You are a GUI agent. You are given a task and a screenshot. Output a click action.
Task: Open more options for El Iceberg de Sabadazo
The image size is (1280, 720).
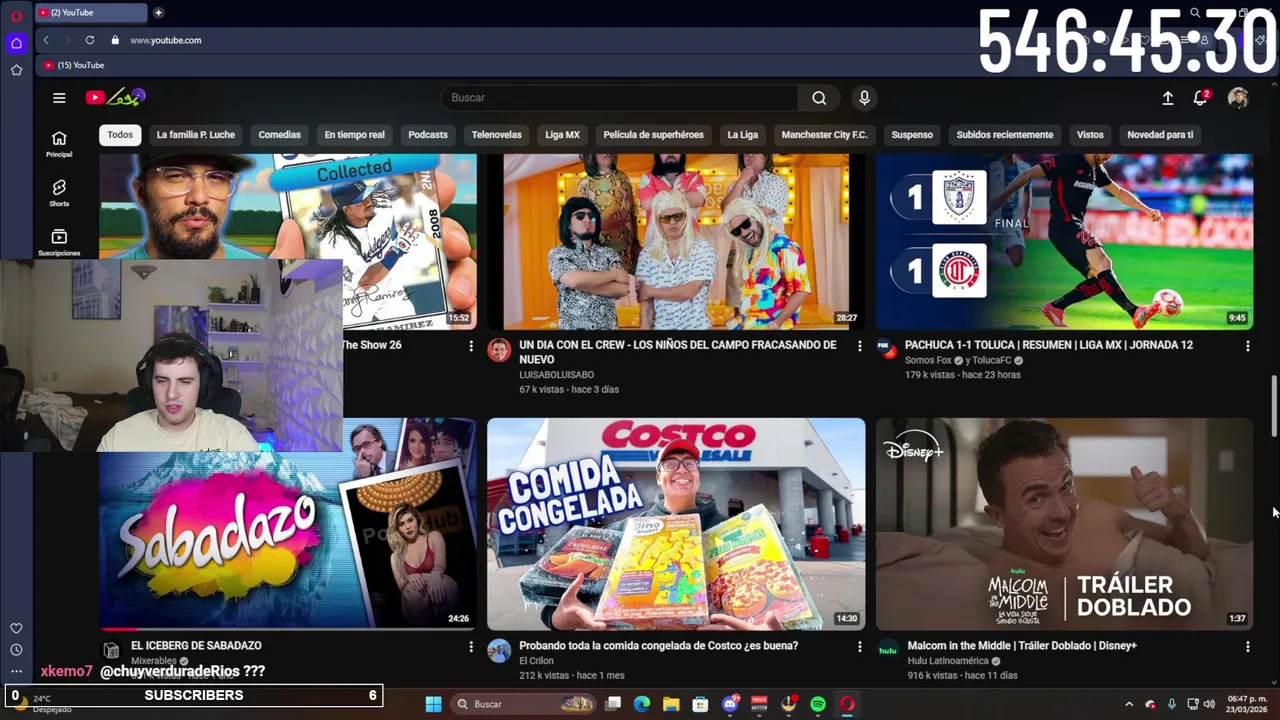coord(471,647)
